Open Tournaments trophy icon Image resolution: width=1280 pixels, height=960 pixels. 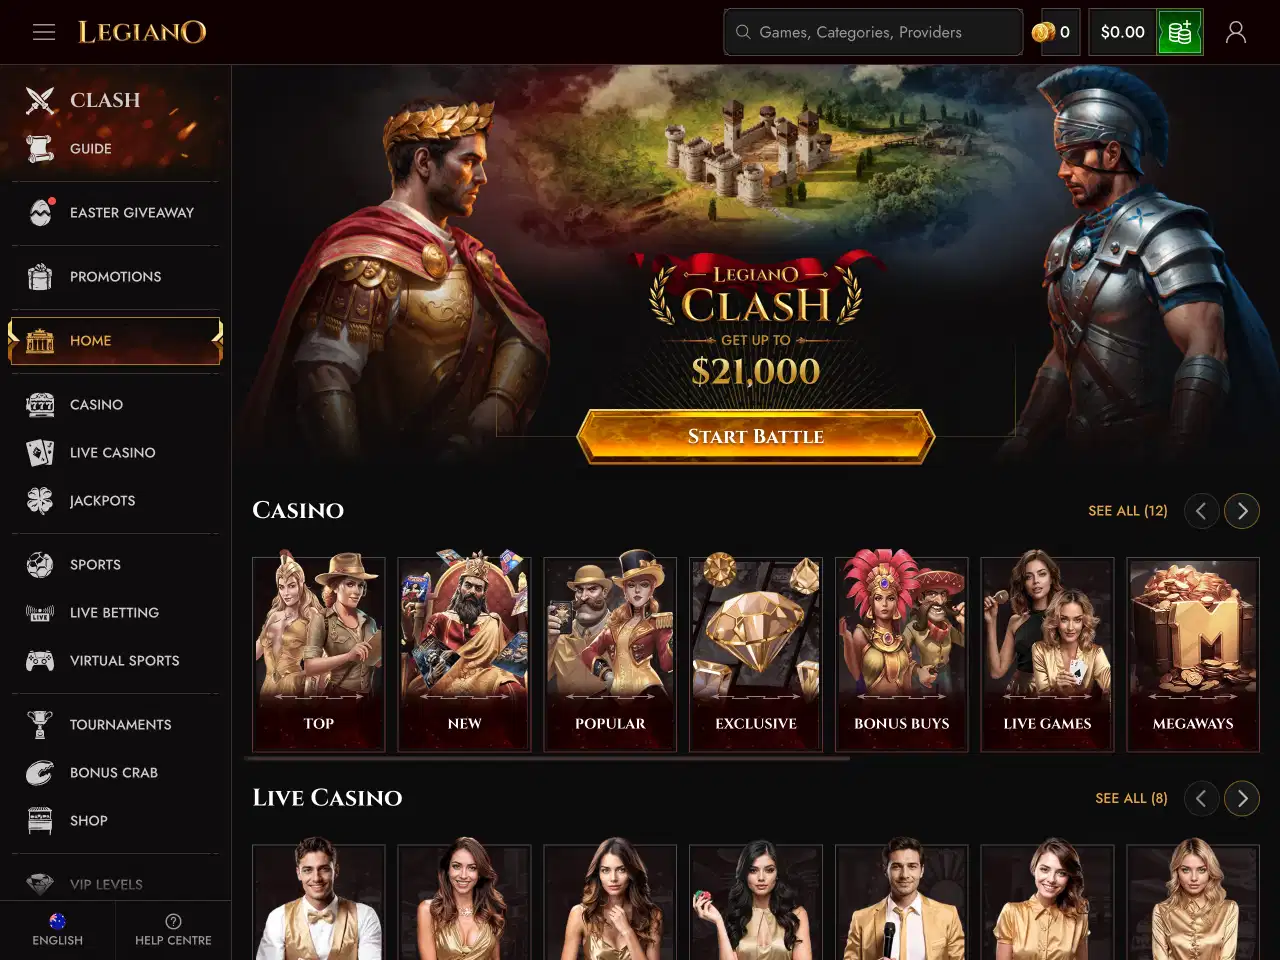pyautogui.click(x=40, y=724)
